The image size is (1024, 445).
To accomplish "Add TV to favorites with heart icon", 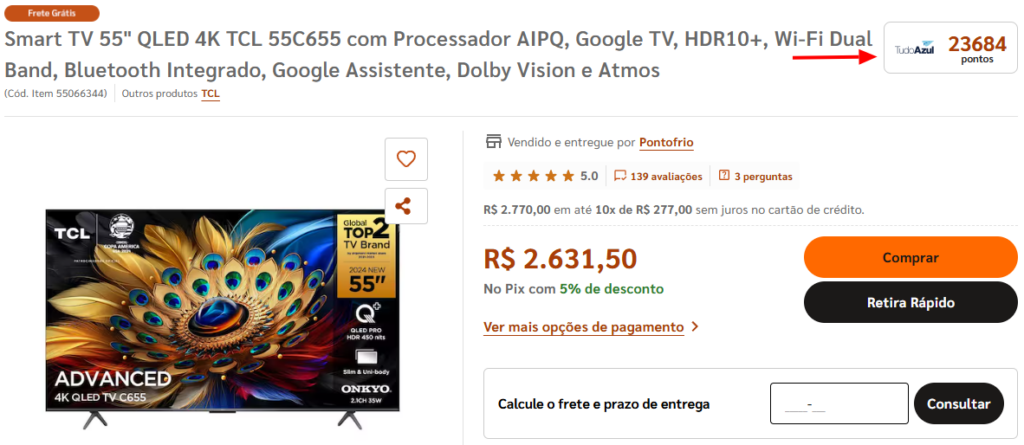I will click(406, 159).
